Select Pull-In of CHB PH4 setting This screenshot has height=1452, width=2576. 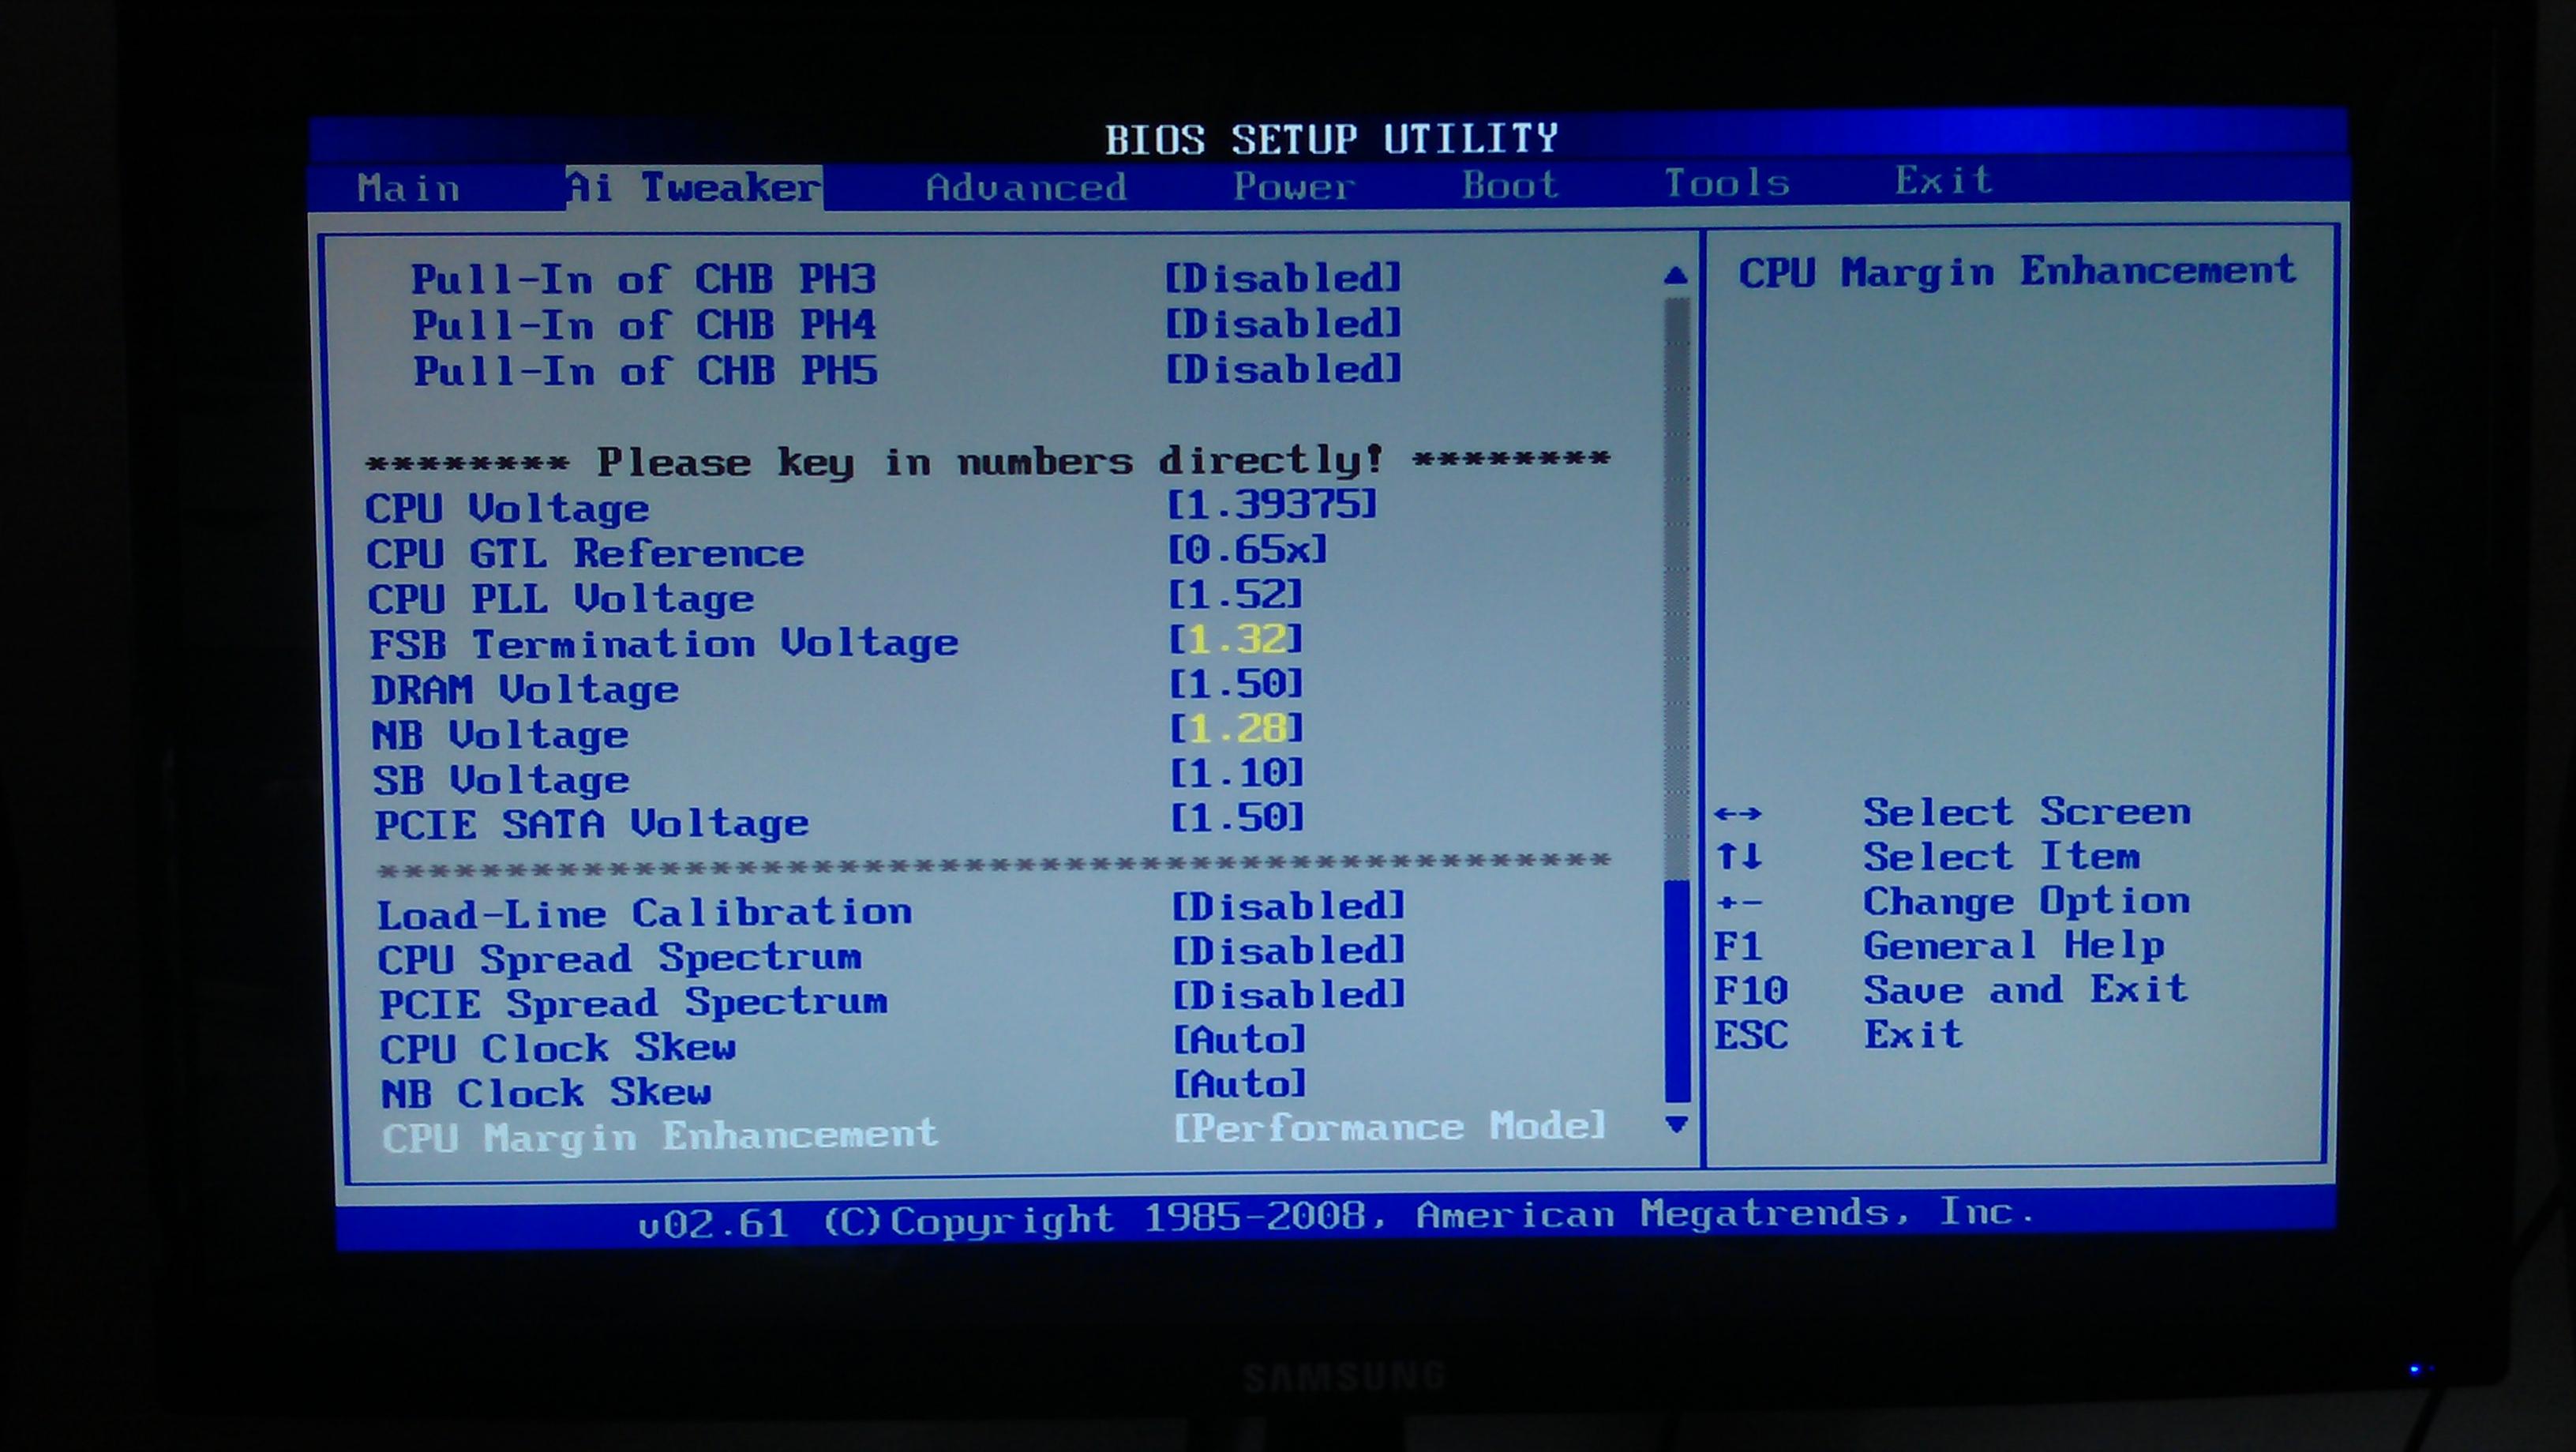[x=644, y=326]
